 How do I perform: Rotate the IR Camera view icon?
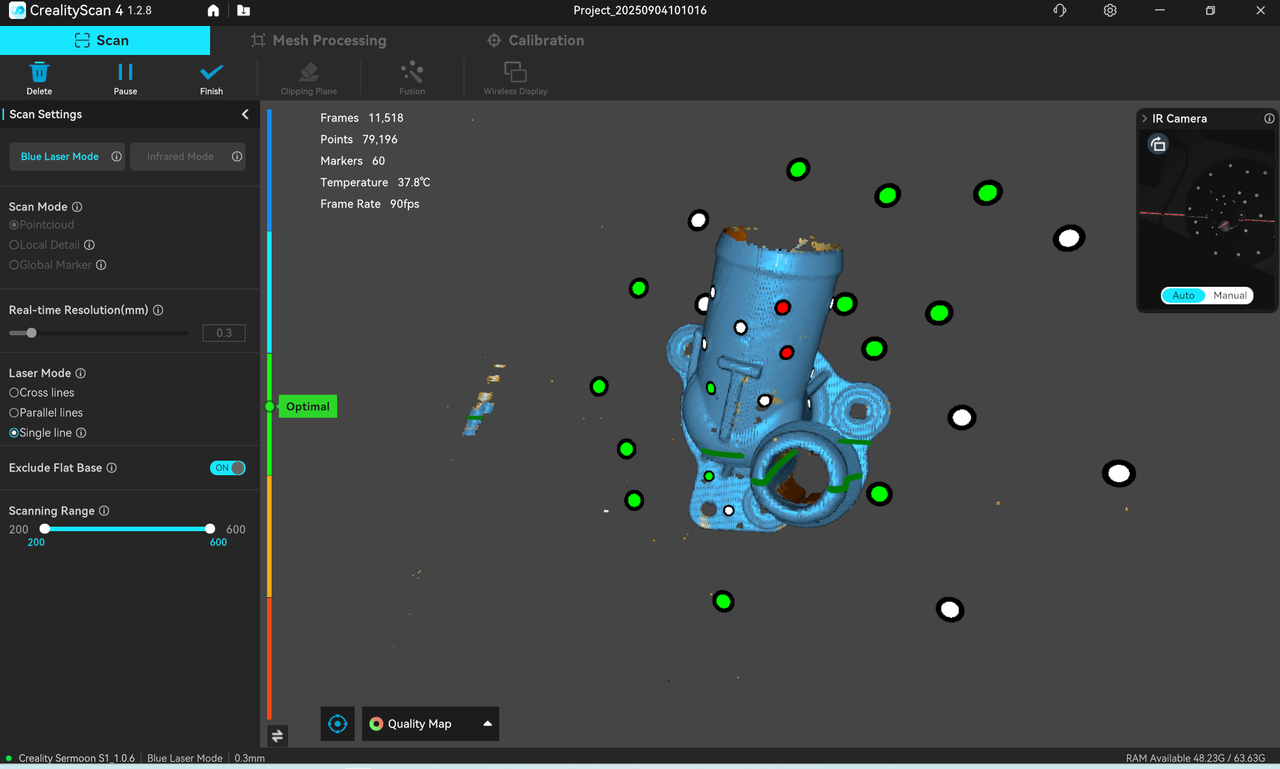coord(1158,145)
